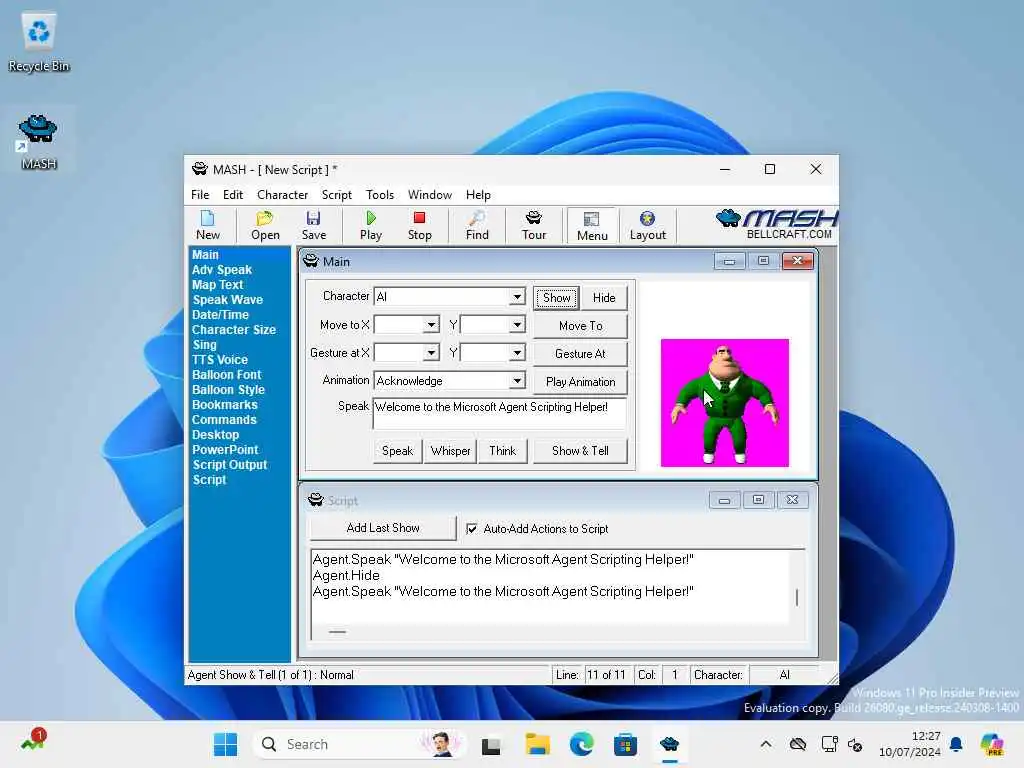Click the Add Last Show button
This screenshot has width=1024, height=768.
pos(383,528)
